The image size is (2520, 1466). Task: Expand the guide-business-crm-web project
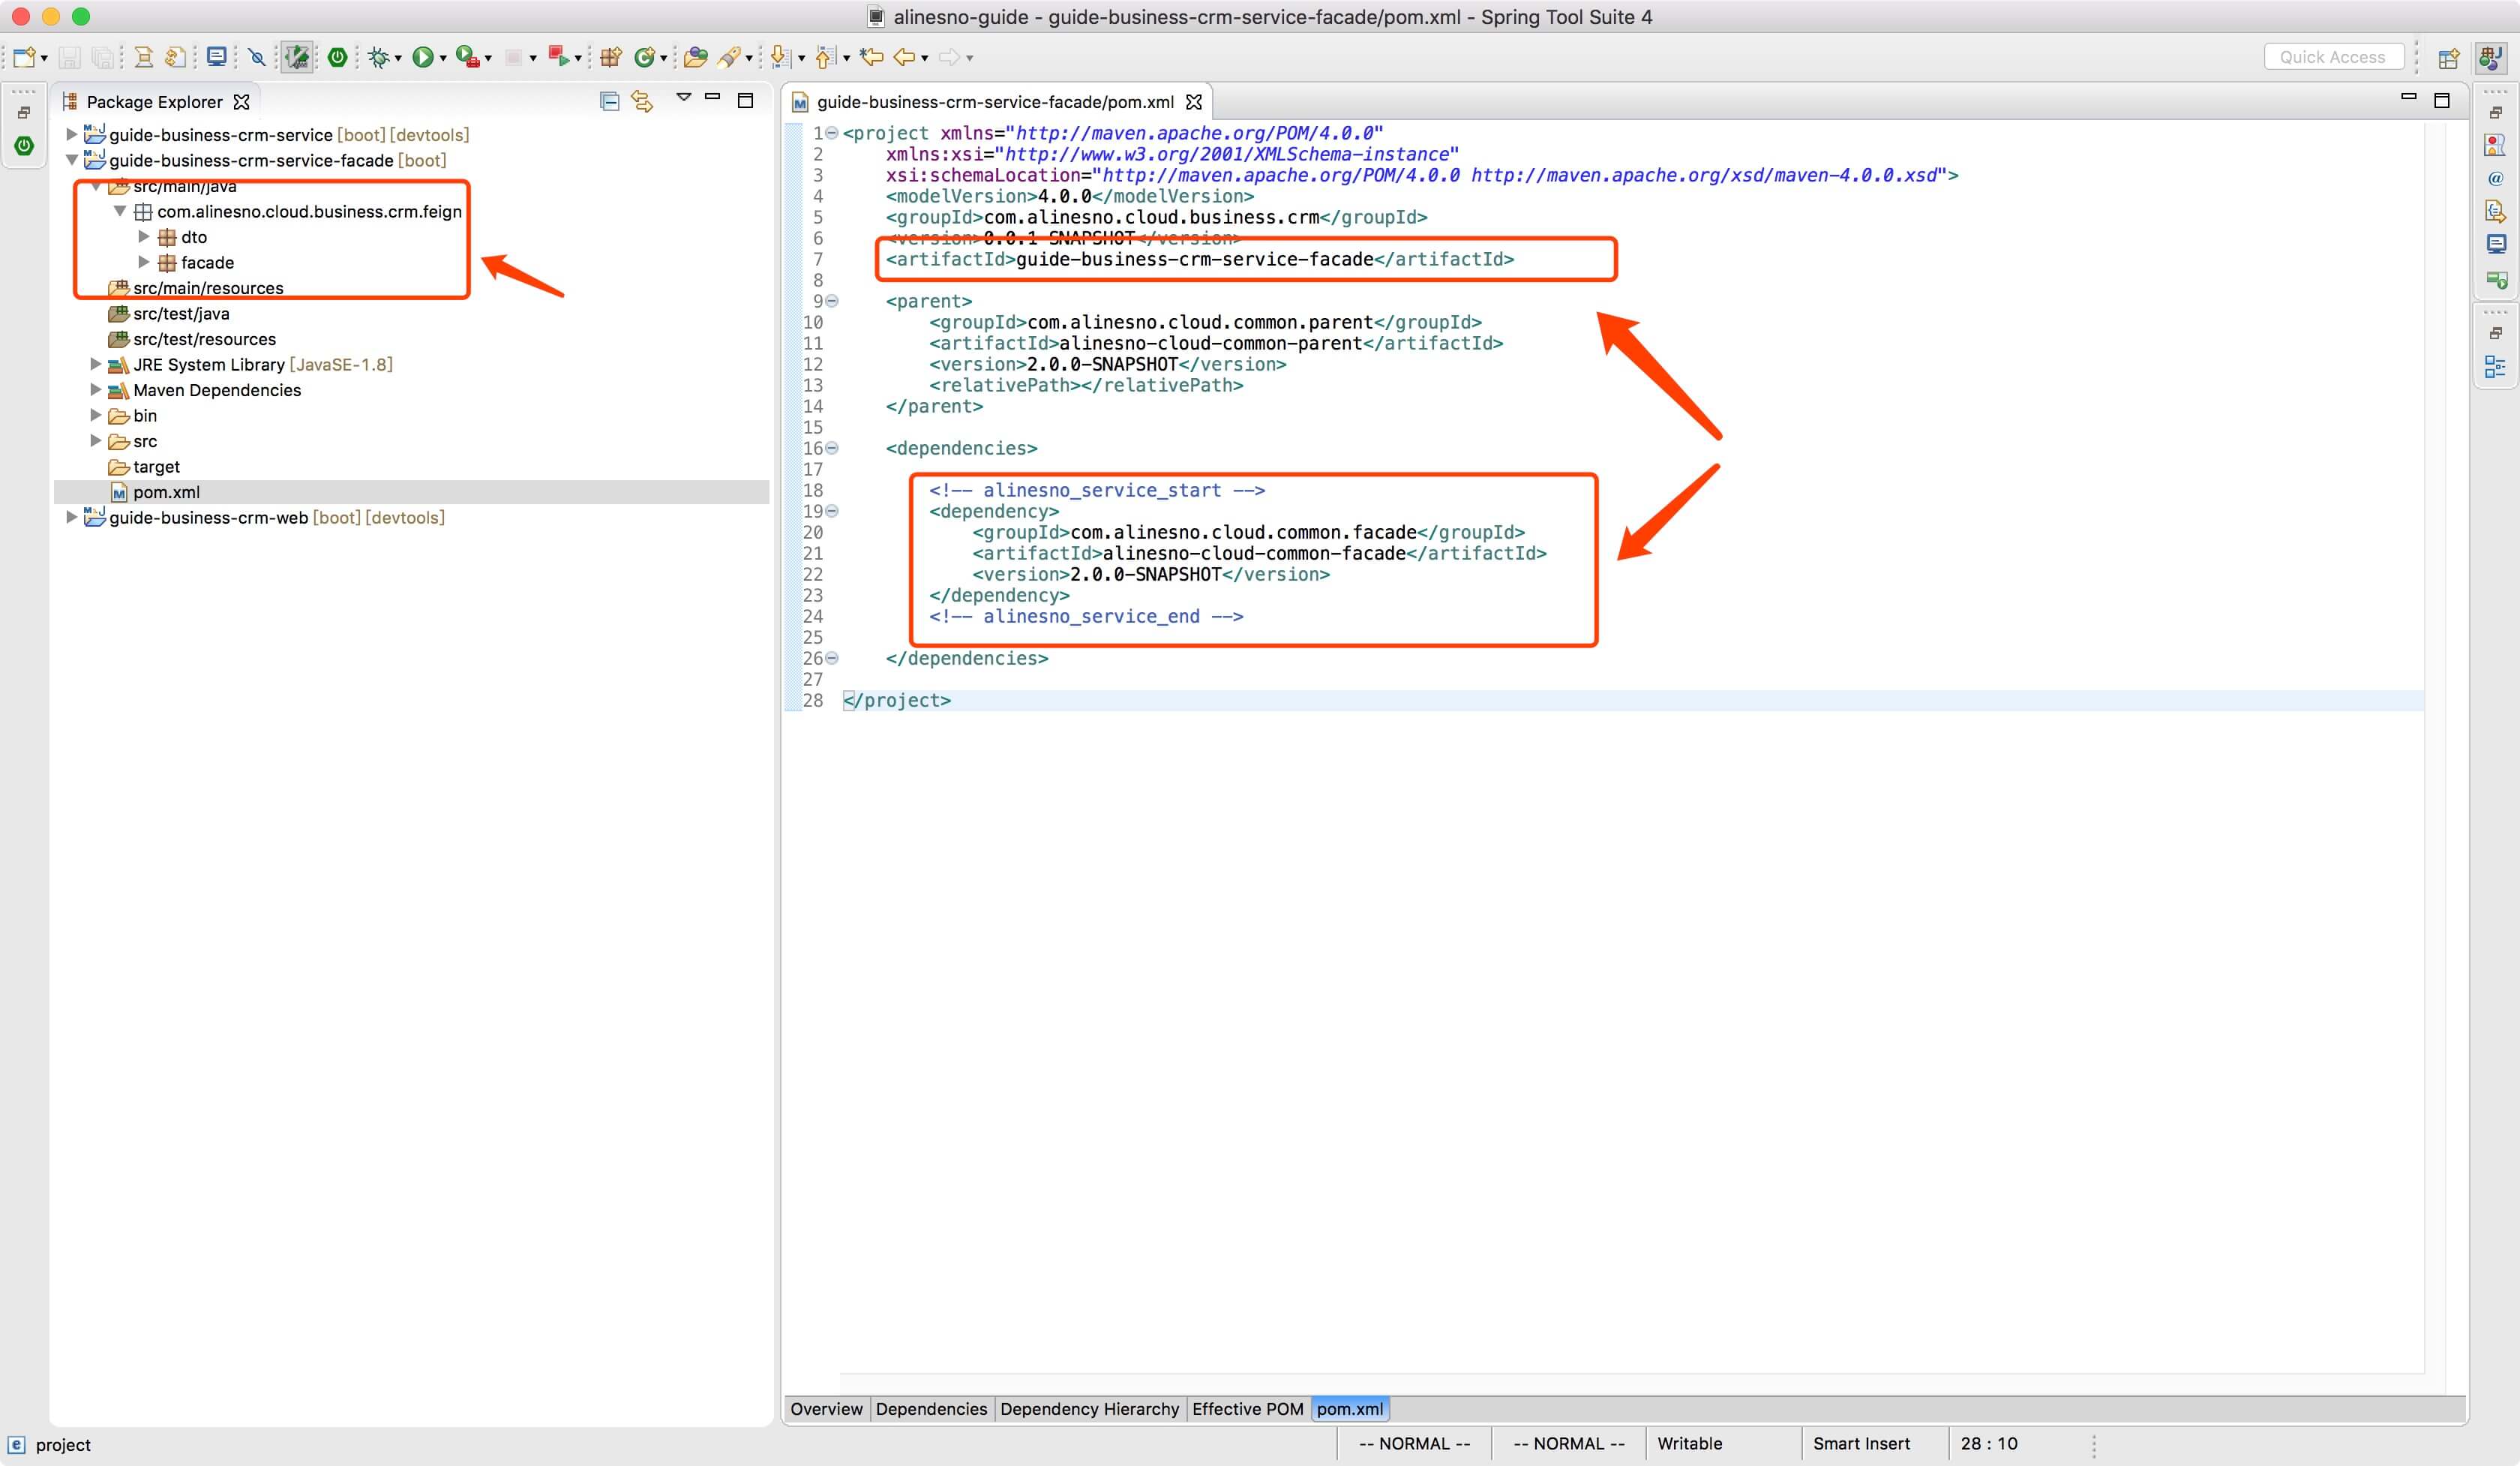pos(71,517)
